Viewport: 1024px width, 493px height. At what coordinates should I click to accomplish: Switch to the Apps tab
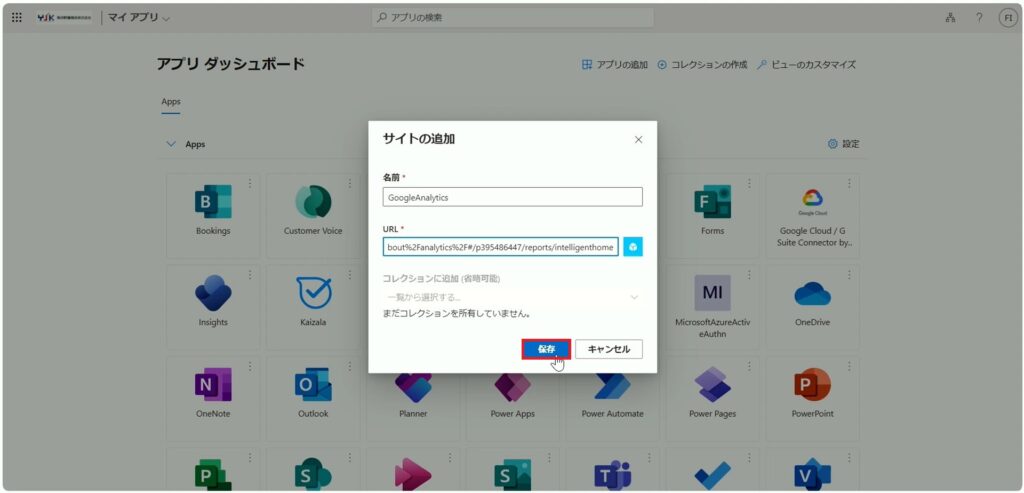[171, 102]
